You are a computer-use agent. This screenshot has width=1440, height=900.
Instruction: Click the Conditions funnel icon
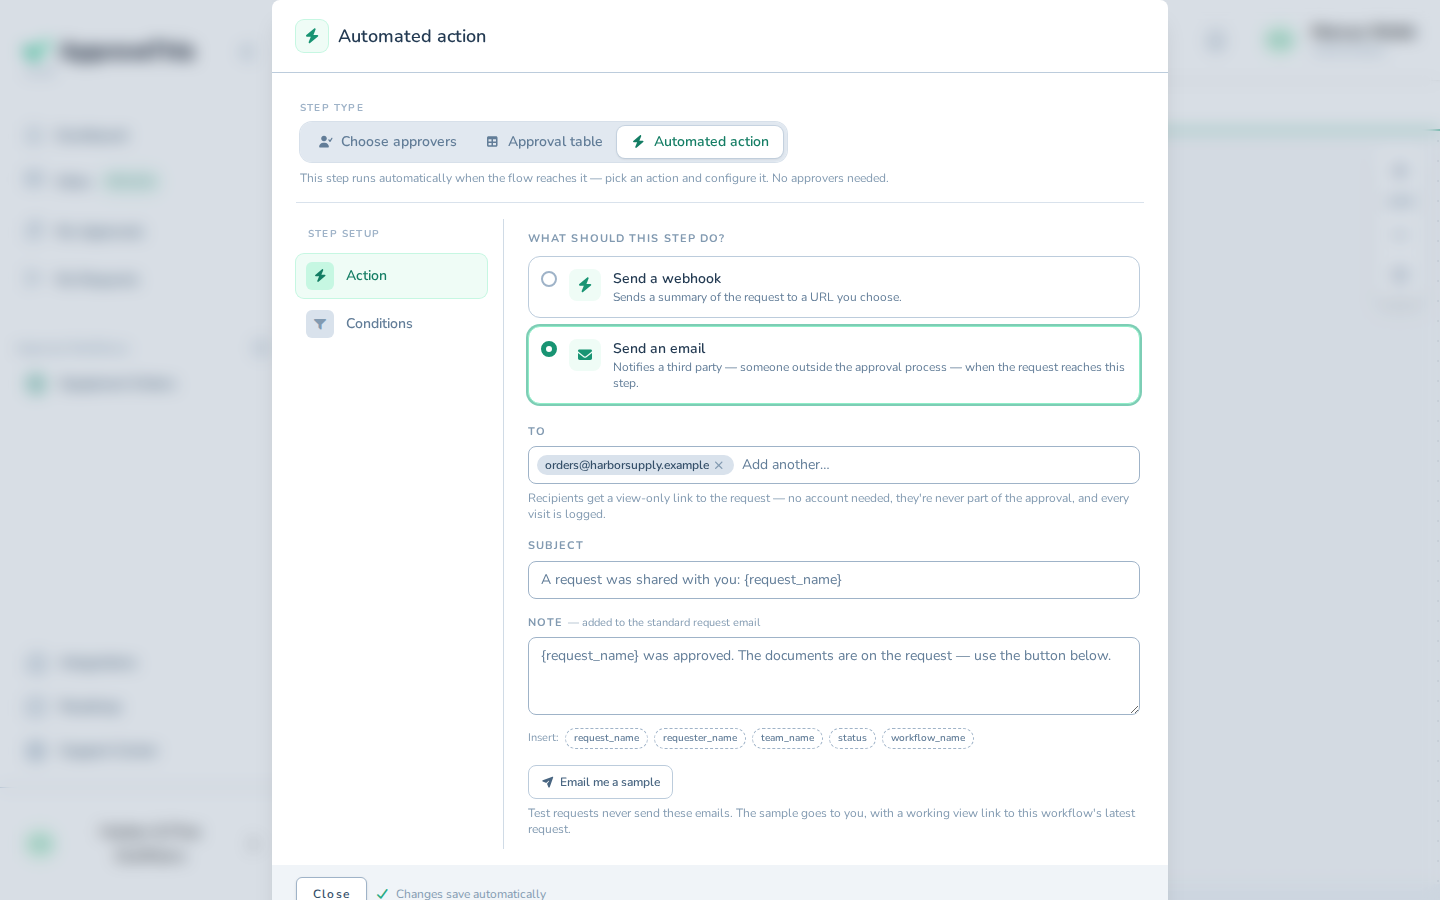coord(320,324)
